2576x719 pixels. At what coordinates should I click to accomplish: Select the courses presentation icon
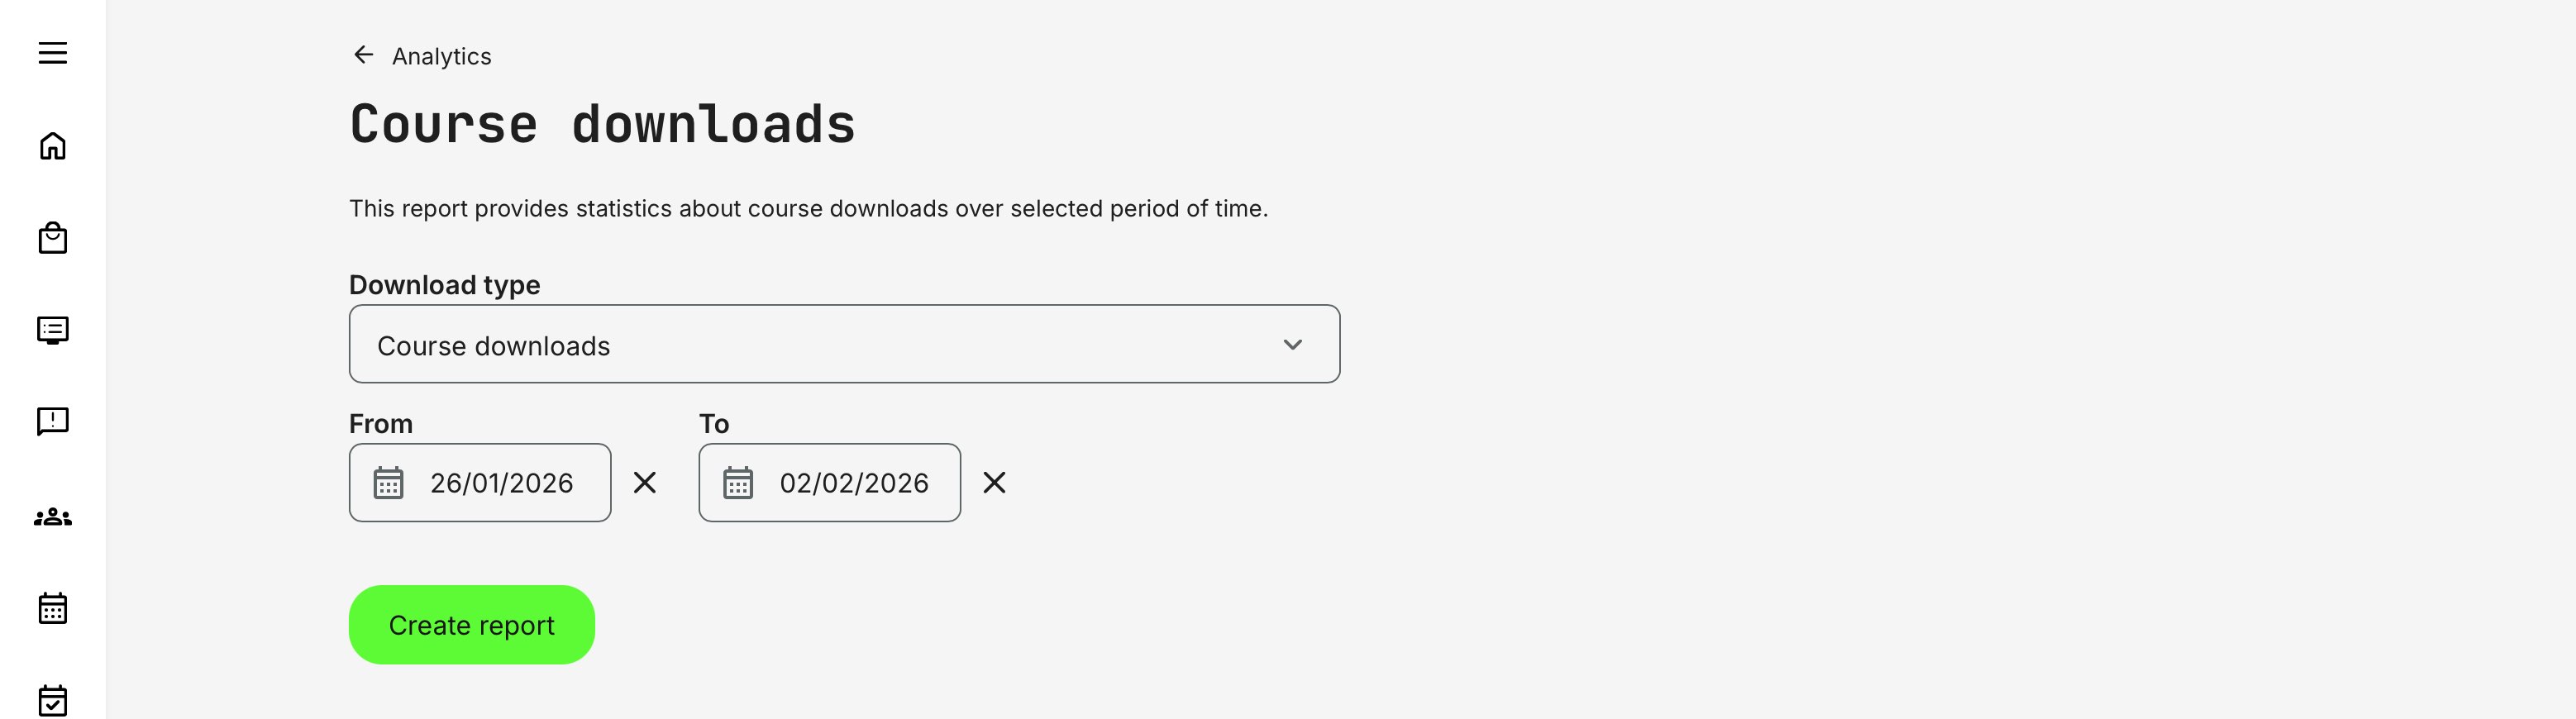coord(53,329)
